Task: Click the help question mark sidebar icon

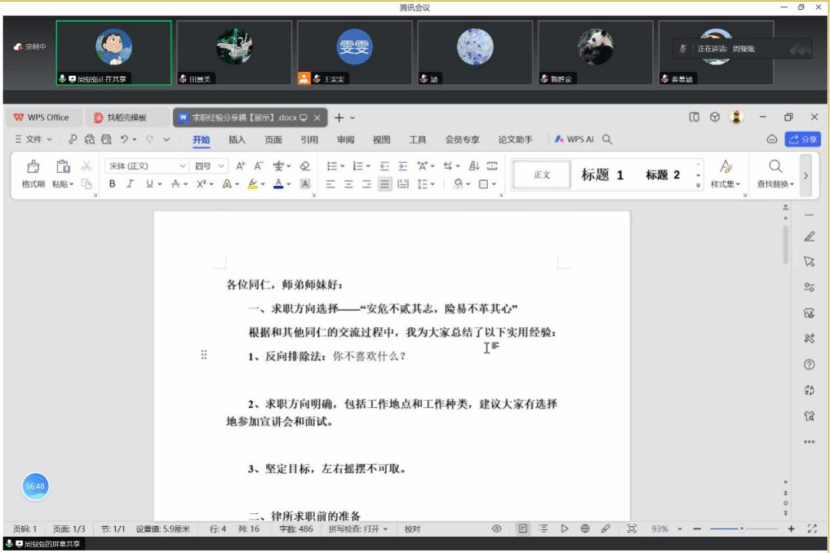Action: [809, 365]
